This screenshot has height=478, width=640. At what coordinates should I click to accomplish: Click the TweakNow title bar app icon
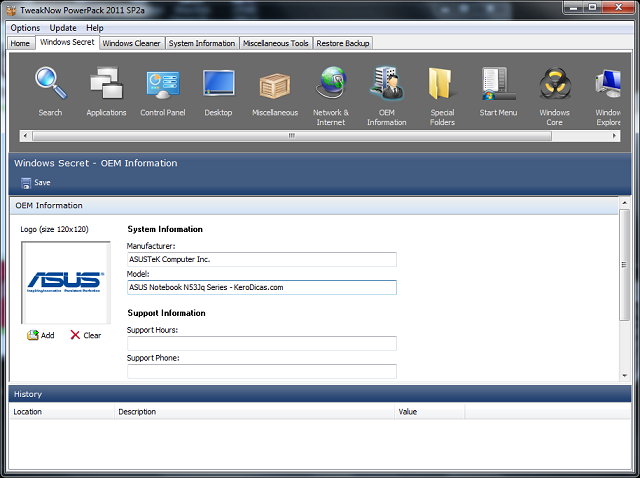(x=11, y=10)
